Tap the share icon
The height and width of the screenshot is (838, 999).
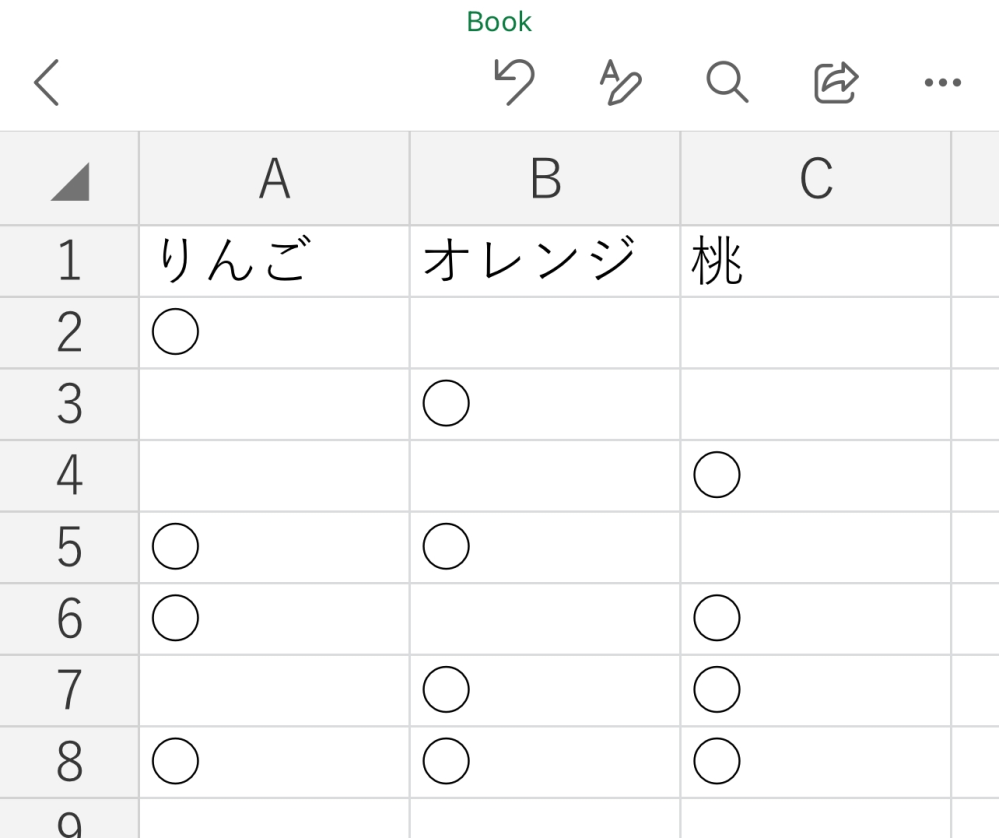click(836, 83)
